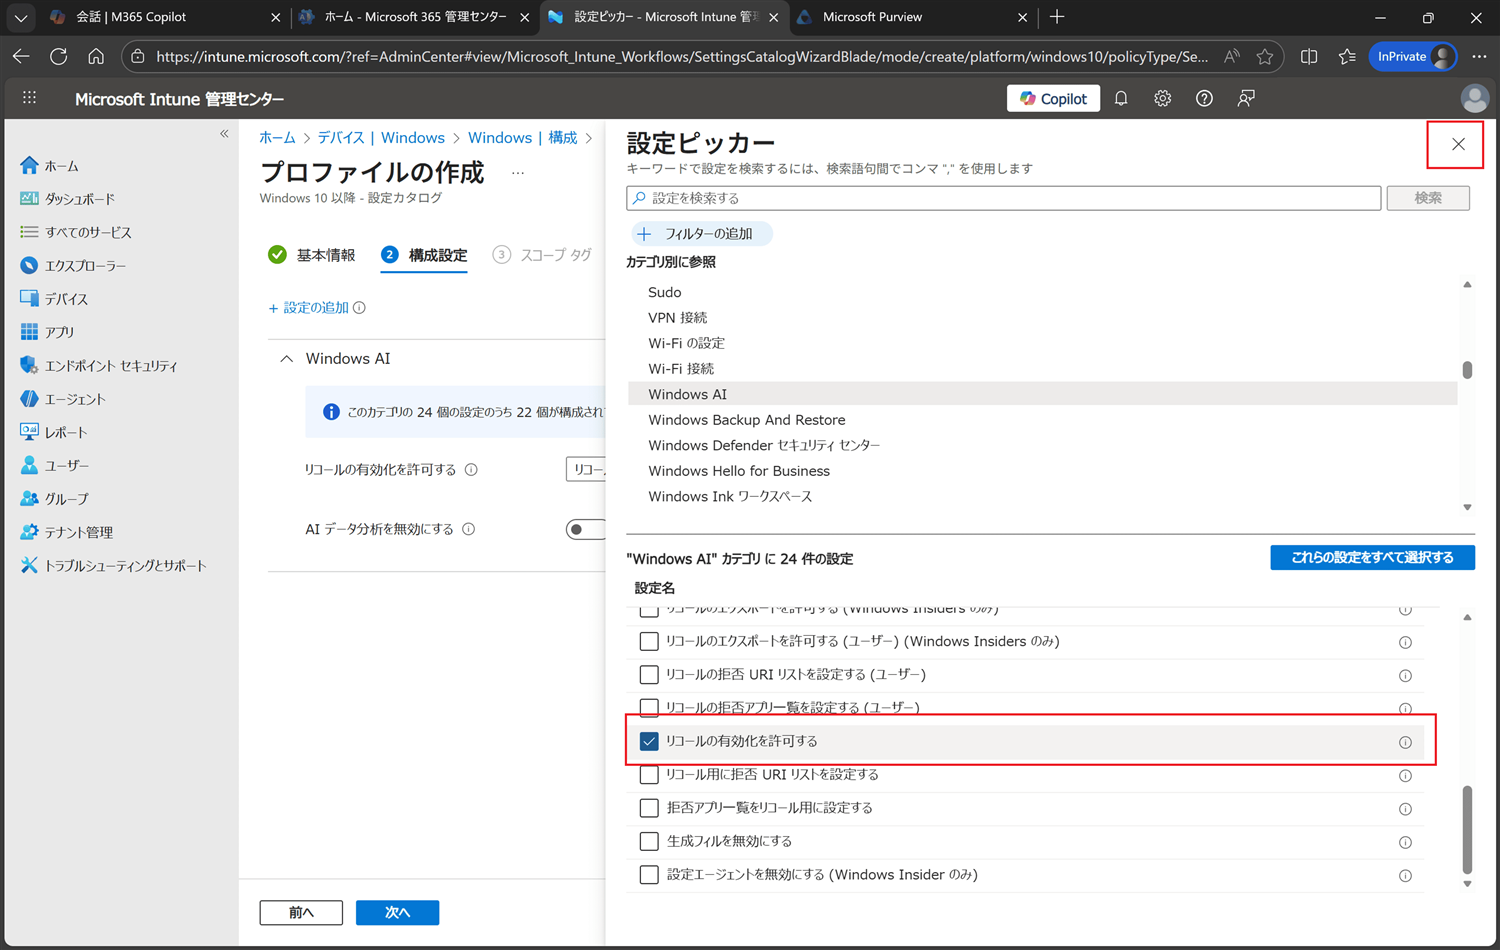
Task: Click フィルターの追加
Action: (701, 233)
